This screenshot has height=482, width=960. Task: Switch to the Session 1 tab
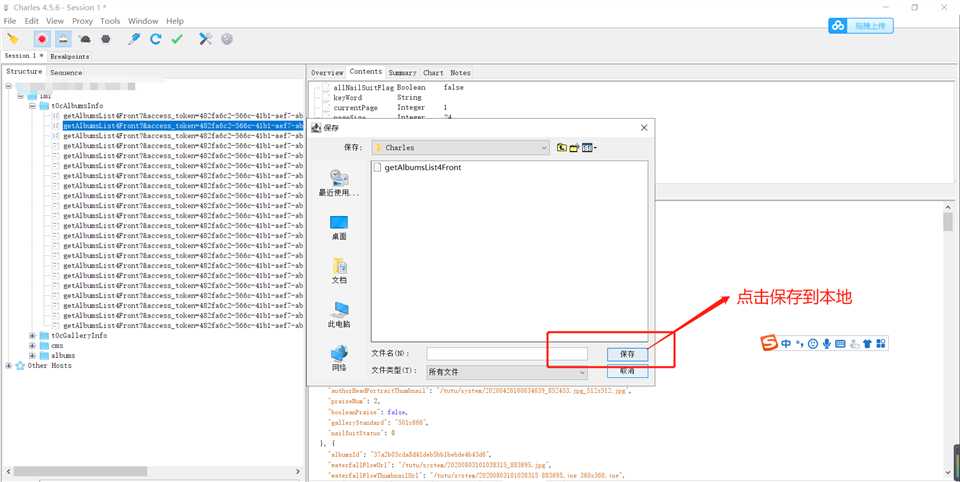coord(23,56)
